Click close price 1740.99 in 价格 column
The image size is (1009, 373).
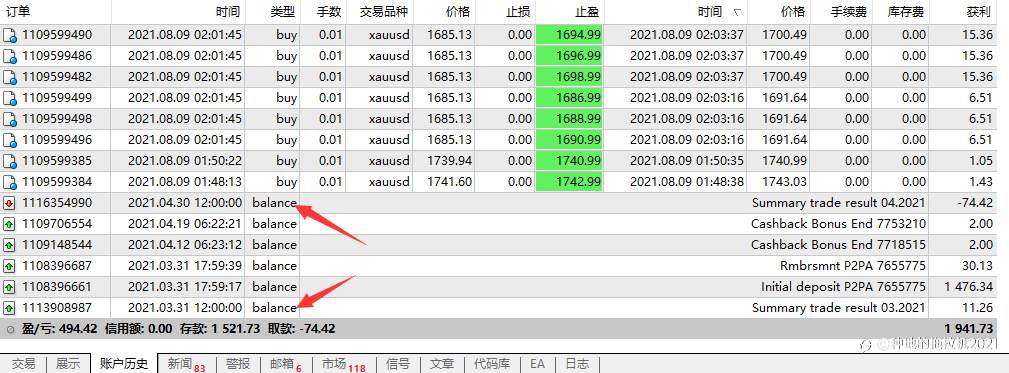coord(784,161)
